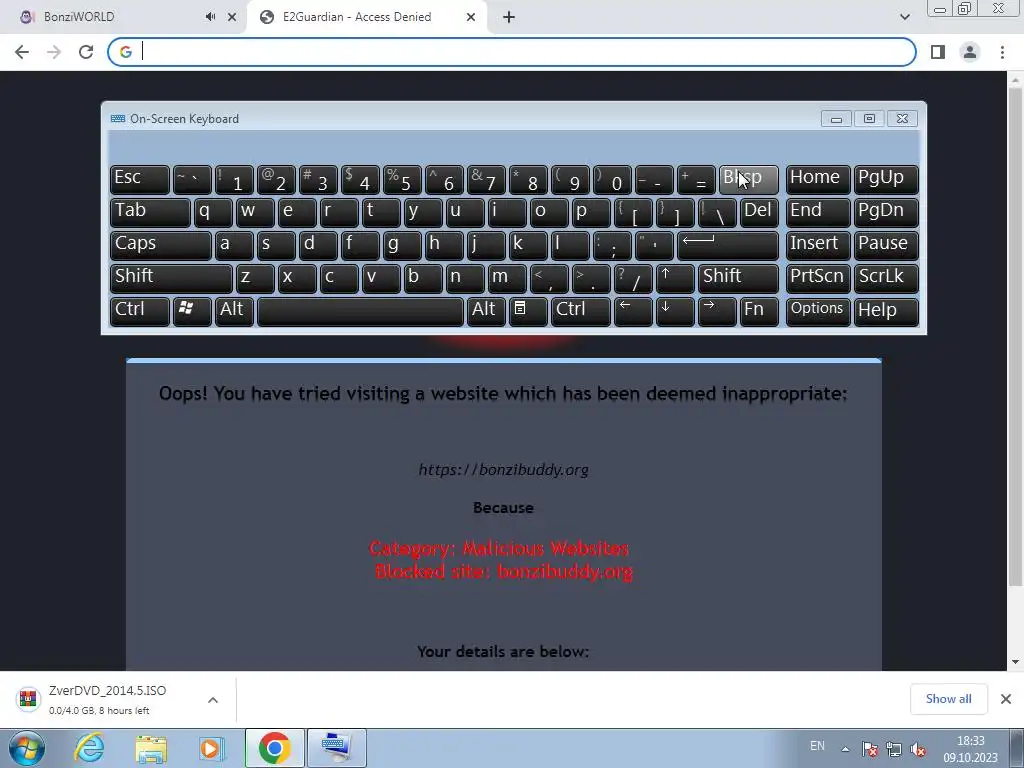
Task: Click the Pause key
Action: (886, 245)
